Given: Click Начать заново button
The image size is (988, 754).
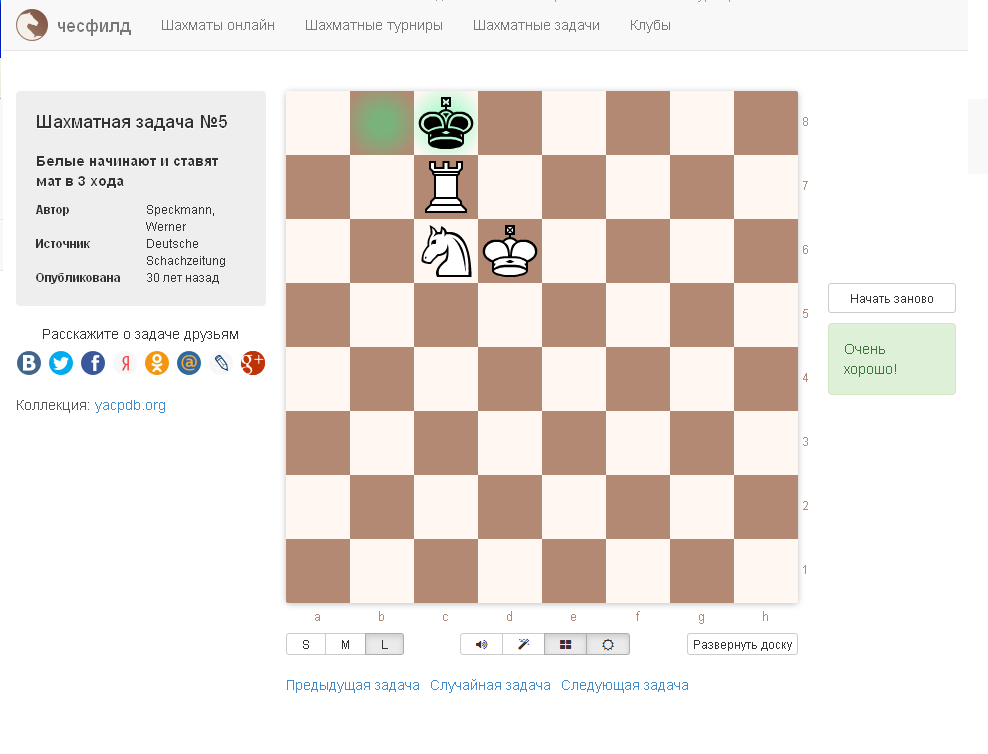Looking at the screenshot, I should pyautogui.click(x=892, y=299).
